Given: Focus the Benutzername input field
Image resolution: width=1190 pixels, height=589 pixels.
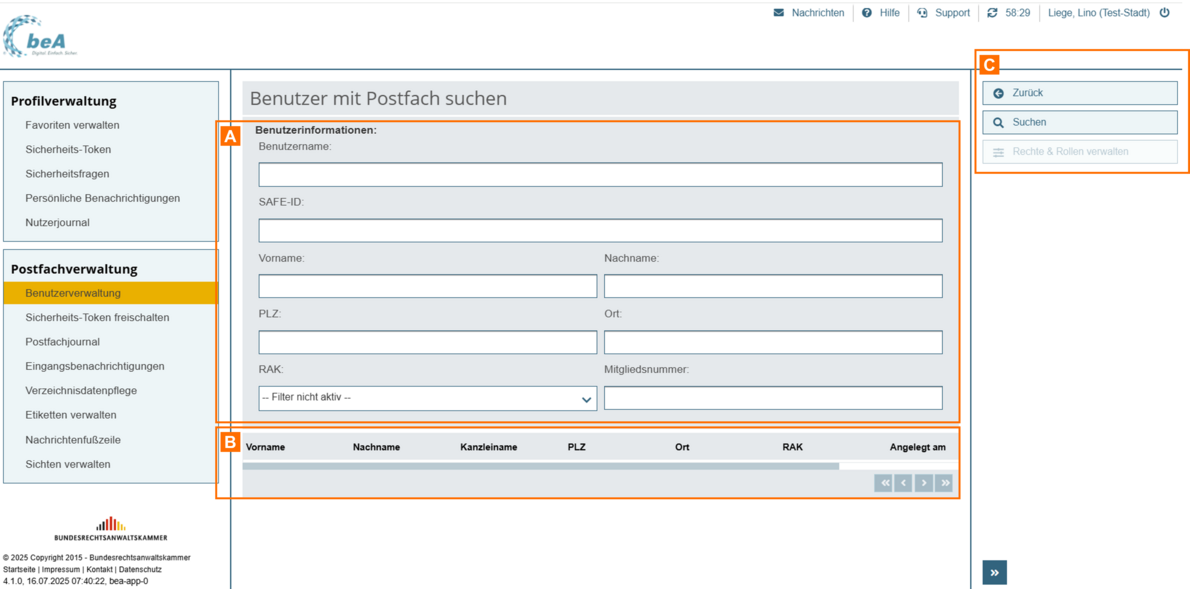Looking at the screenshot, I should tap(600, 174).
